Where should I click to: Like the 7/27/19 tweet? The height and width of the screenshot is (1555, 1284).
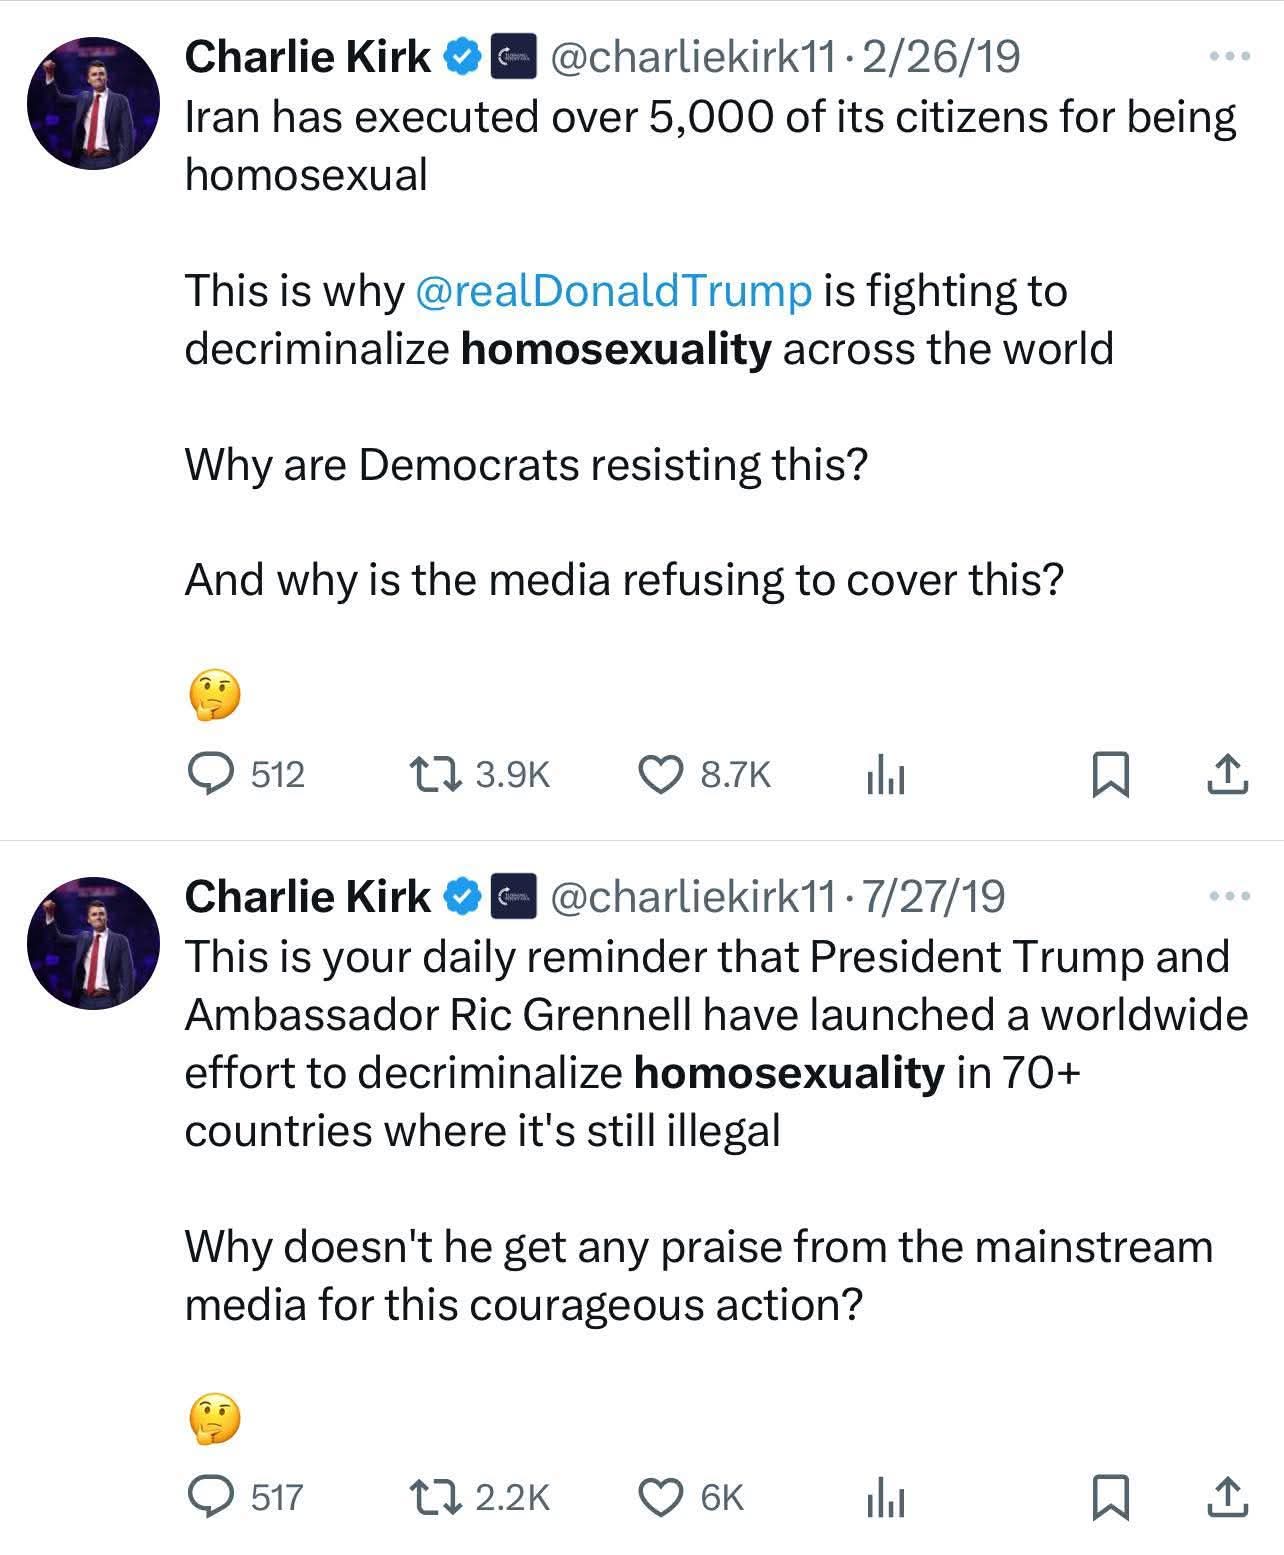point(661,1497)
